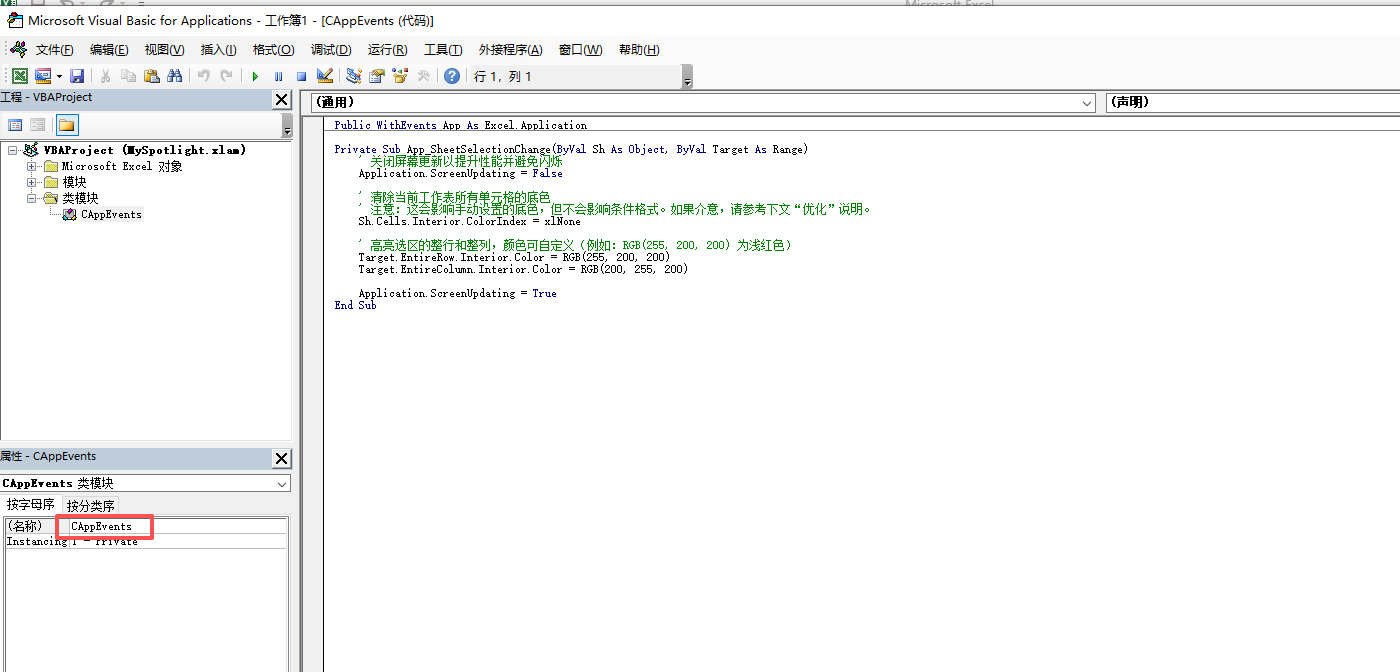Image resolution: width=1400 pixels, height=672 pixels.
Task: Open the 编辑(E) menu
Action: pos(109,50)
